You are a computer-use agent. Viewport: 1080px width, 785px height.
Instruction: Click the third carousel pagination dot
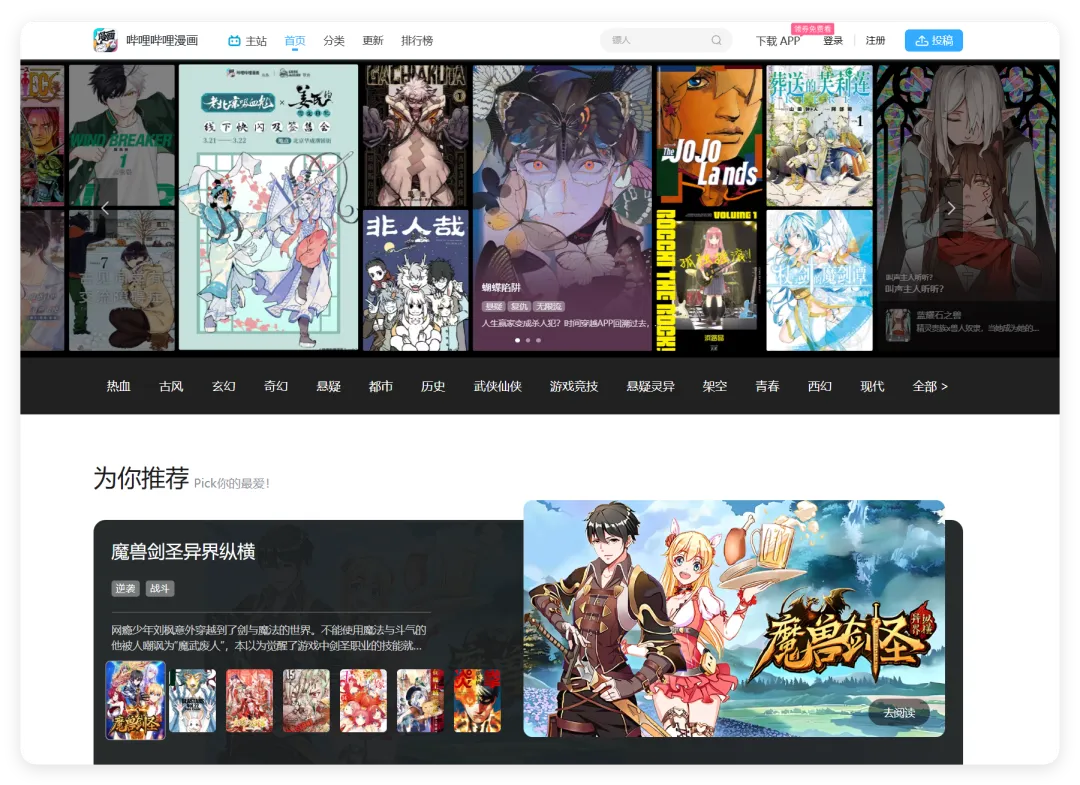coord(538,340)
